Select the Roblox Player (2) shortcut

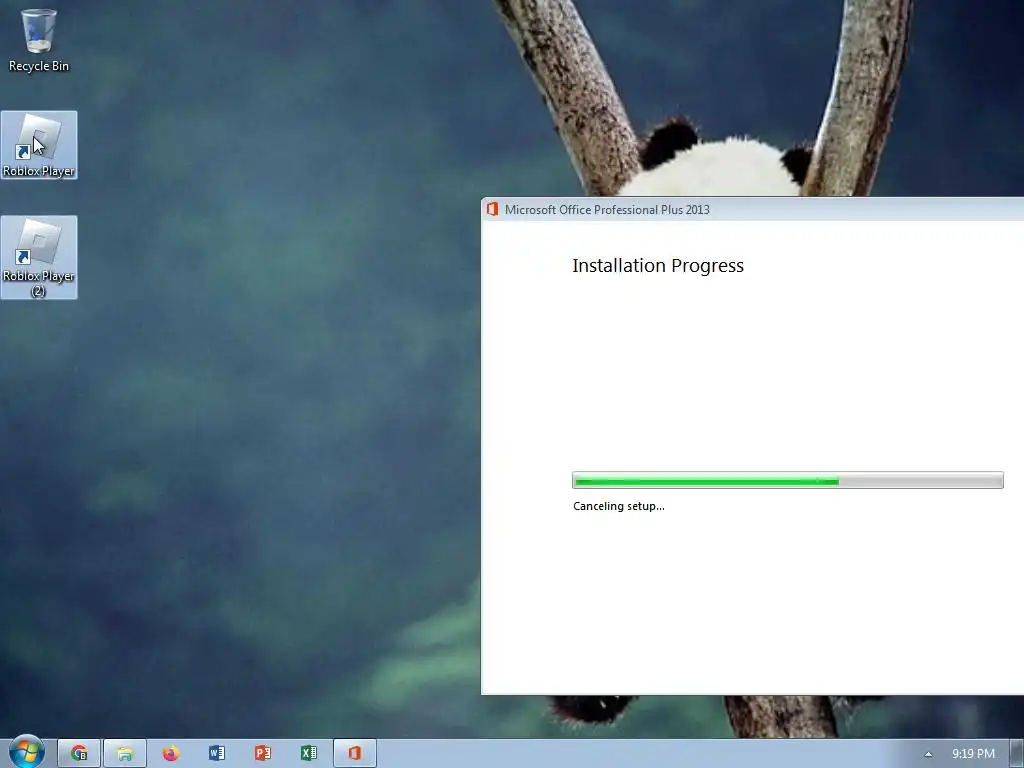tap(39, 257)
